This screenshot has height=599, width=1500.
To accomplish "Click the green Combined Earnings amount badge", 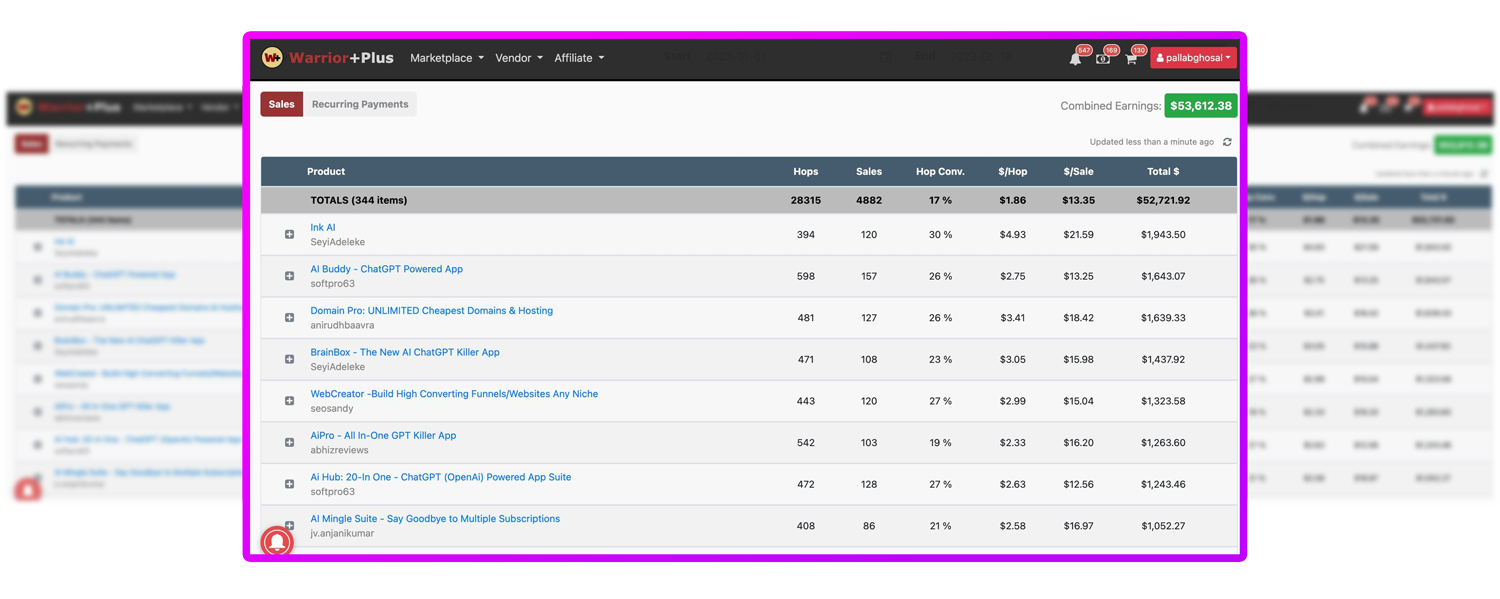I will (x=1200, y=106).
